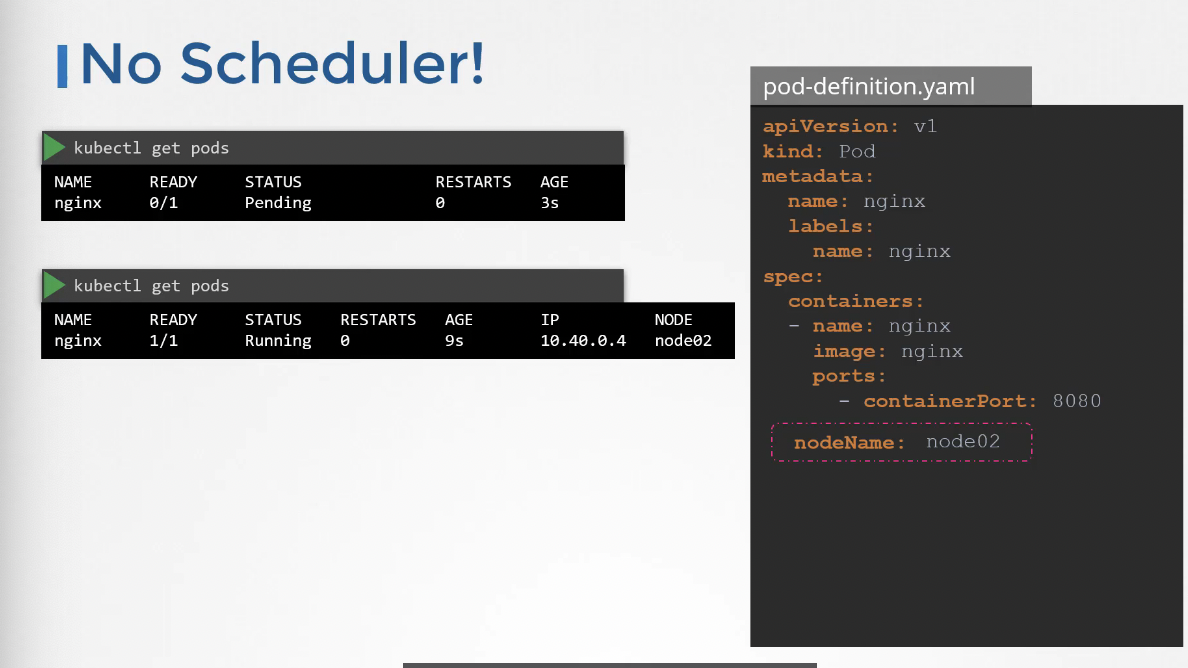Click "node02" in the NODE column
Screen dimensions: 1188x668
coord(683,341)
